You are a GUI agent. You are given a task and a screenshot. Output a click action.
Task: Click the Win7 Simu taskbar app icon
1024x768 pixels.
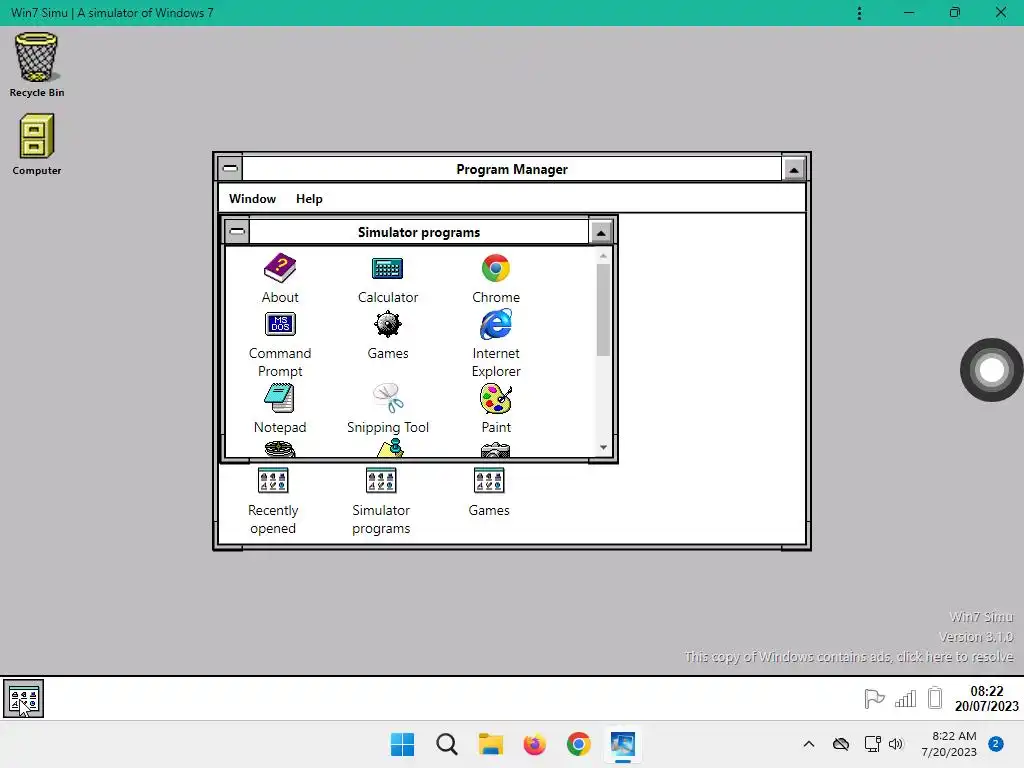(623, 744)
